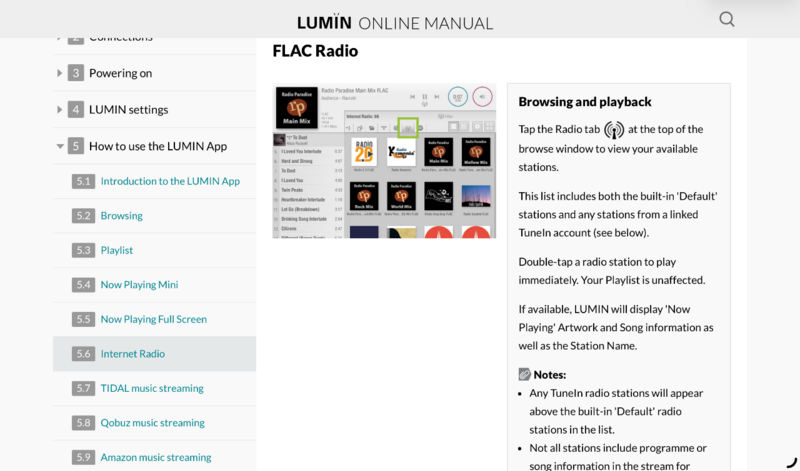
Task: Open the search magnifier icon
Action: point(727,19)
